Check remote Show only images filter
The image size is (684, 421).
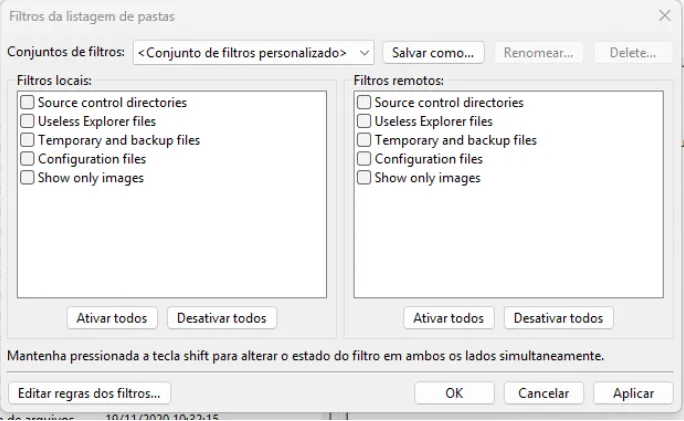pyautogui.click(x=364, y=178)
